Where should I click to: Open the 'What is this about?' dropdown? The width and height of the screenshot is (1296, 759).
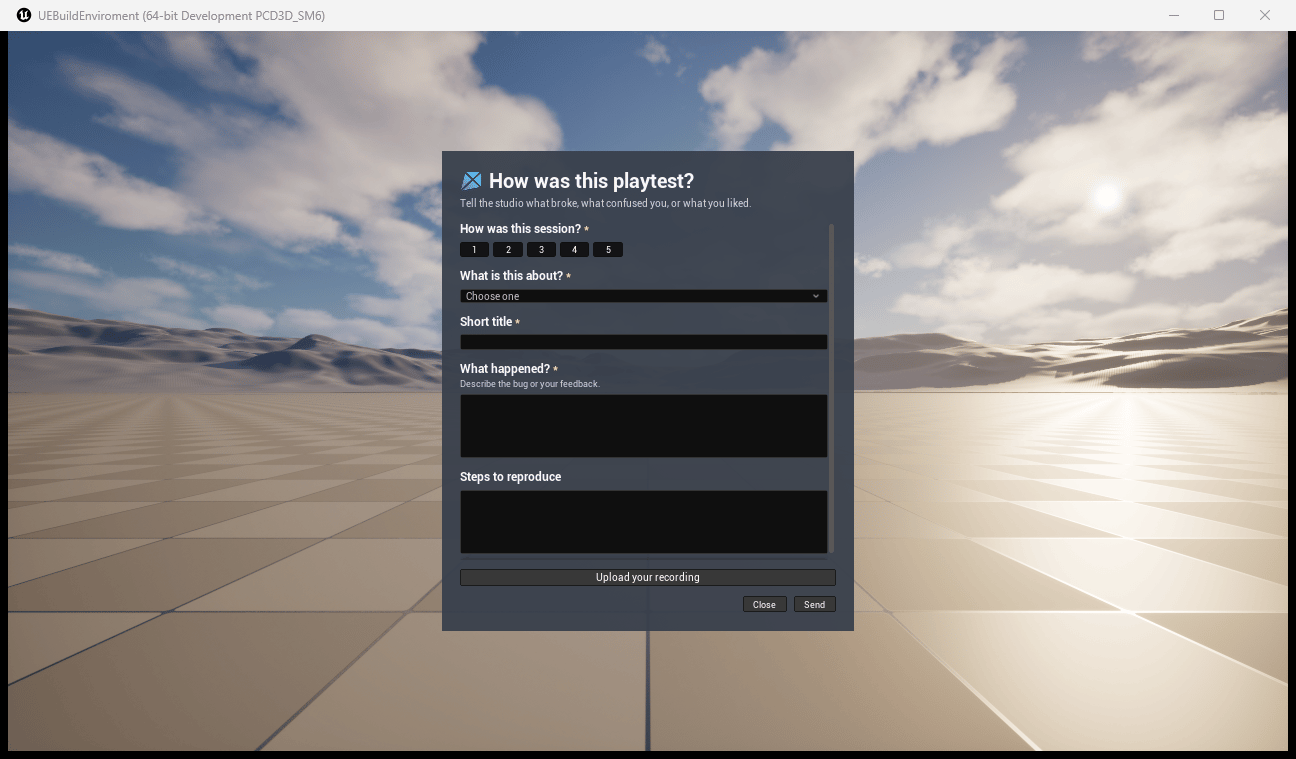643,296
